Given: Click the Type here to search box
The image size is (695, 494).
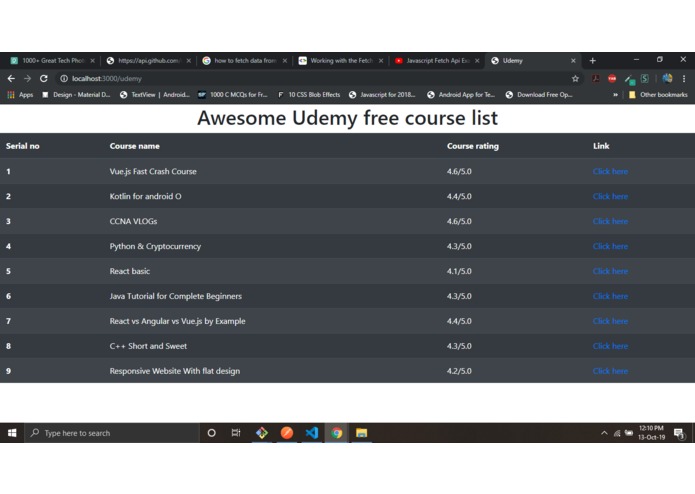Looking at the screenshot, I should pos(112,433).
